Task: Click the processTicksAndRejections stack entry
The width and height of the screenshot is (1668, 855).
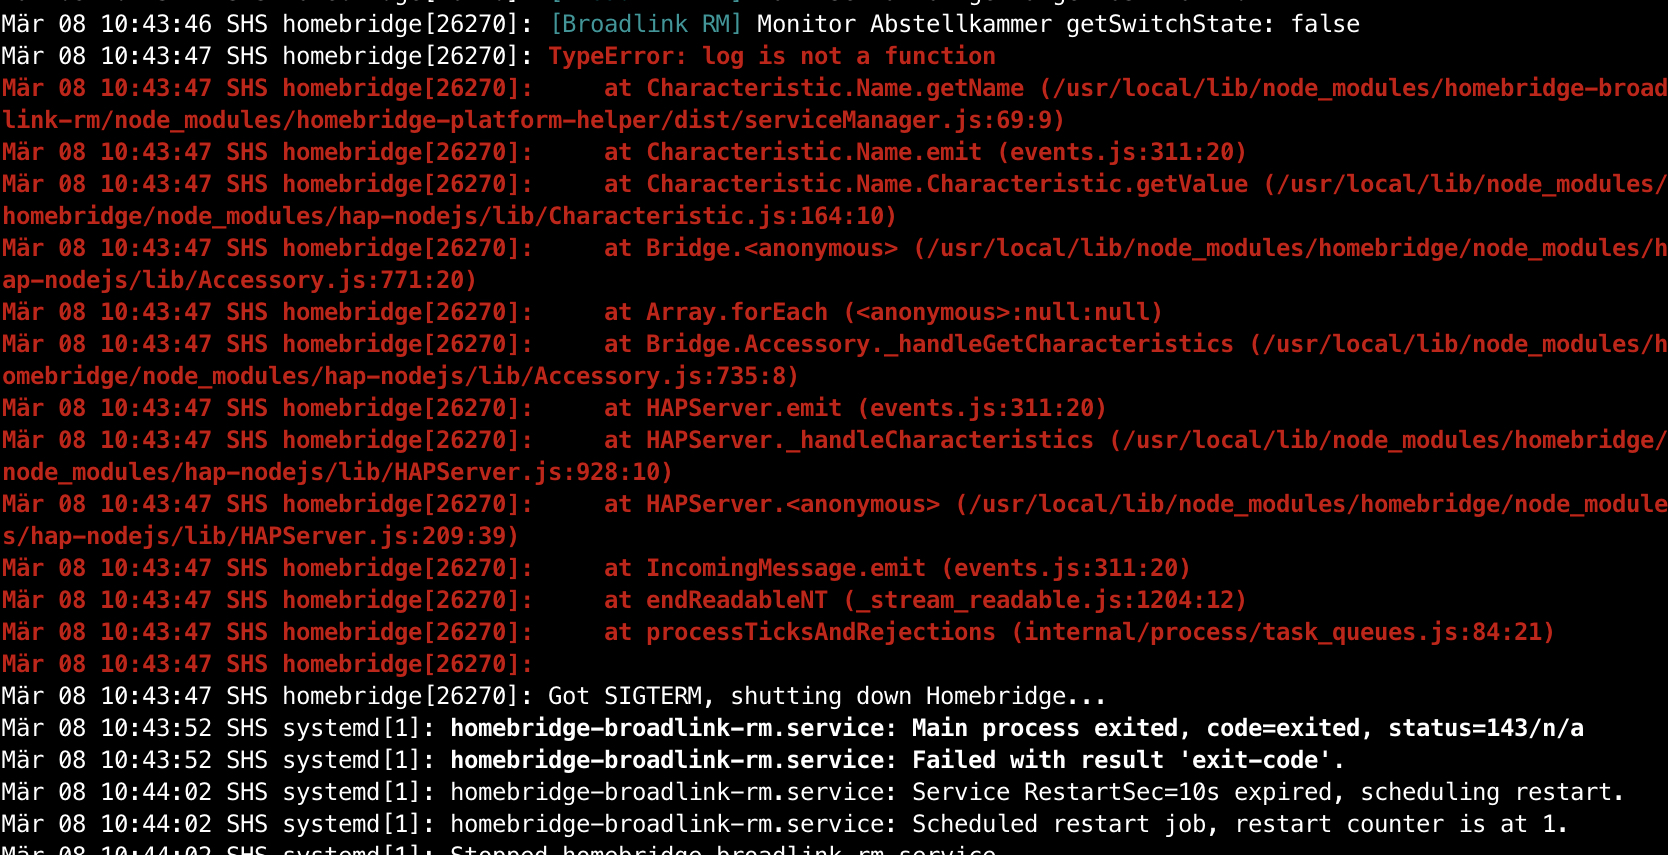Action: tap(820, 632)
